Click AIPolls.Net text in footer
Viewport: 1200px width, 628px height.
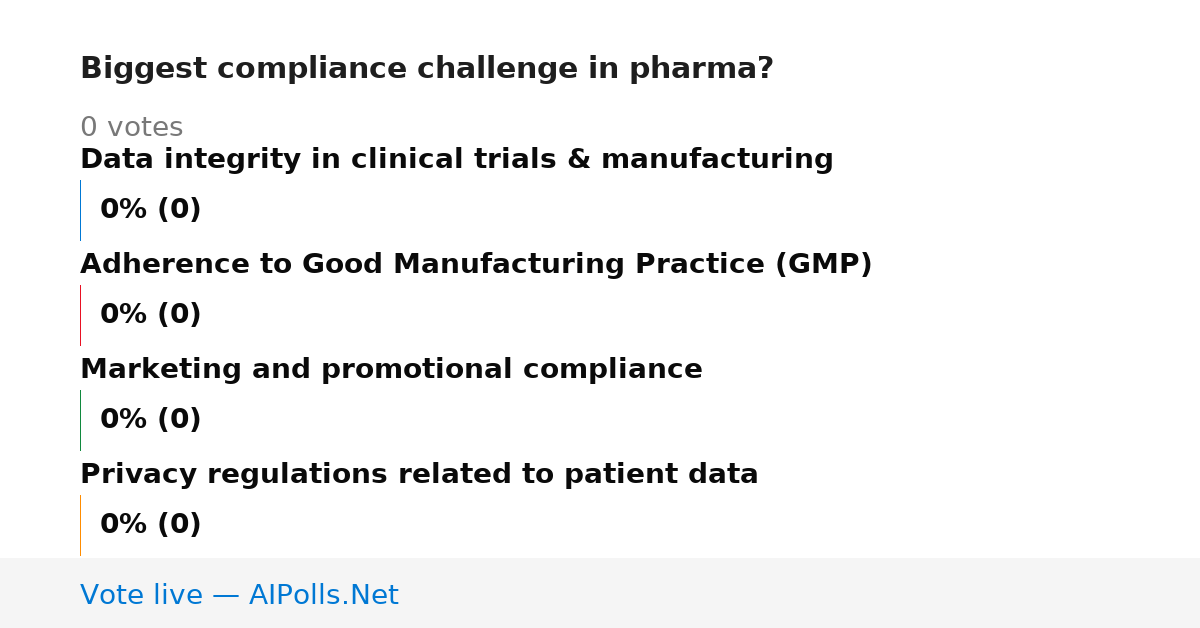324,595
